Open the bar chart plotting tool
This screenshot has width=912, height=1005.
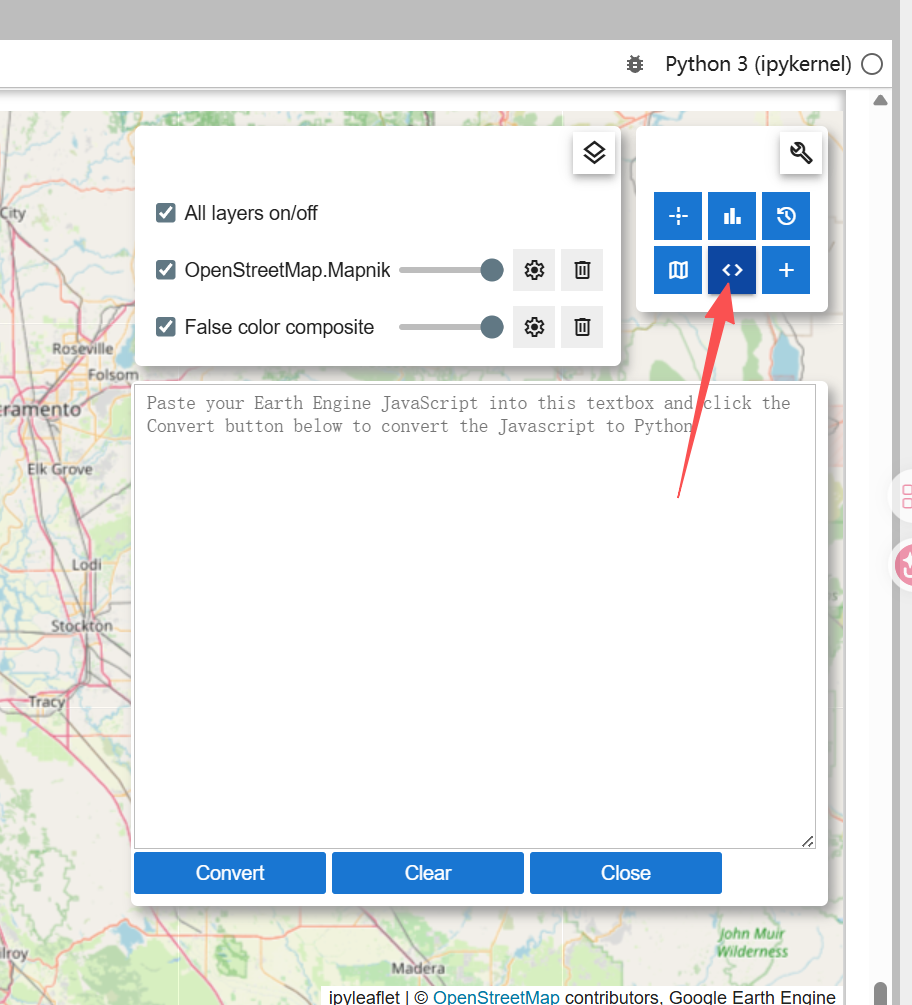(732, 216)
